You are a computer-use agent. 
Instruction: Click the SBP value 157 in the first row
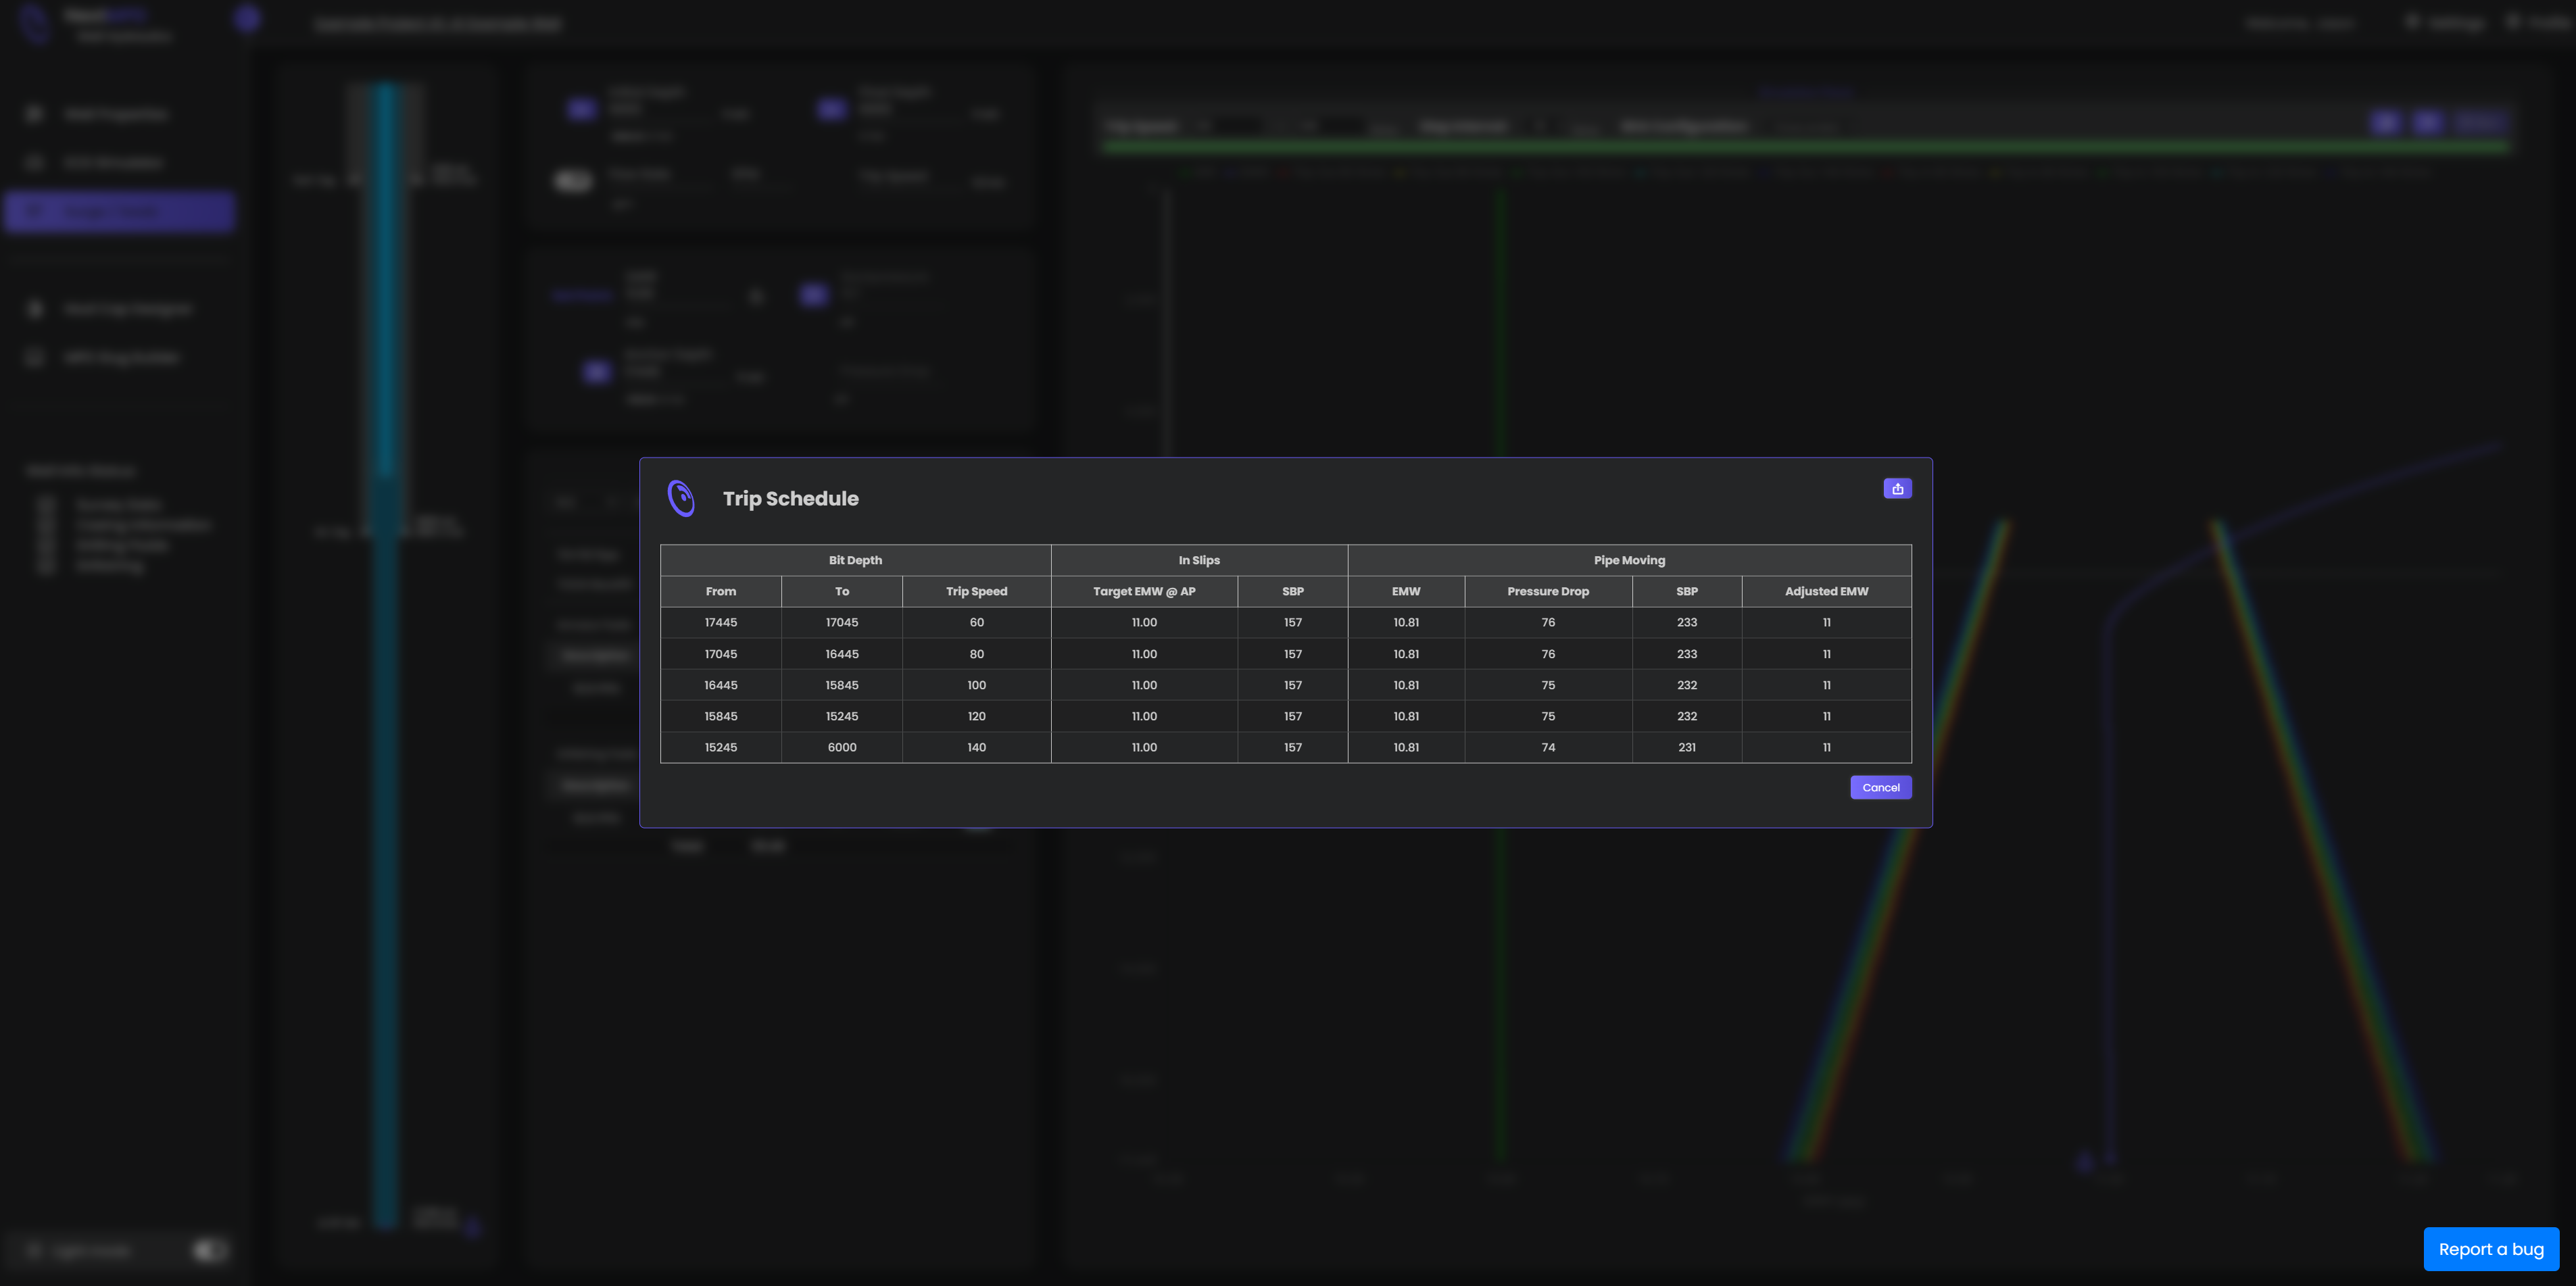(1292, 622)
